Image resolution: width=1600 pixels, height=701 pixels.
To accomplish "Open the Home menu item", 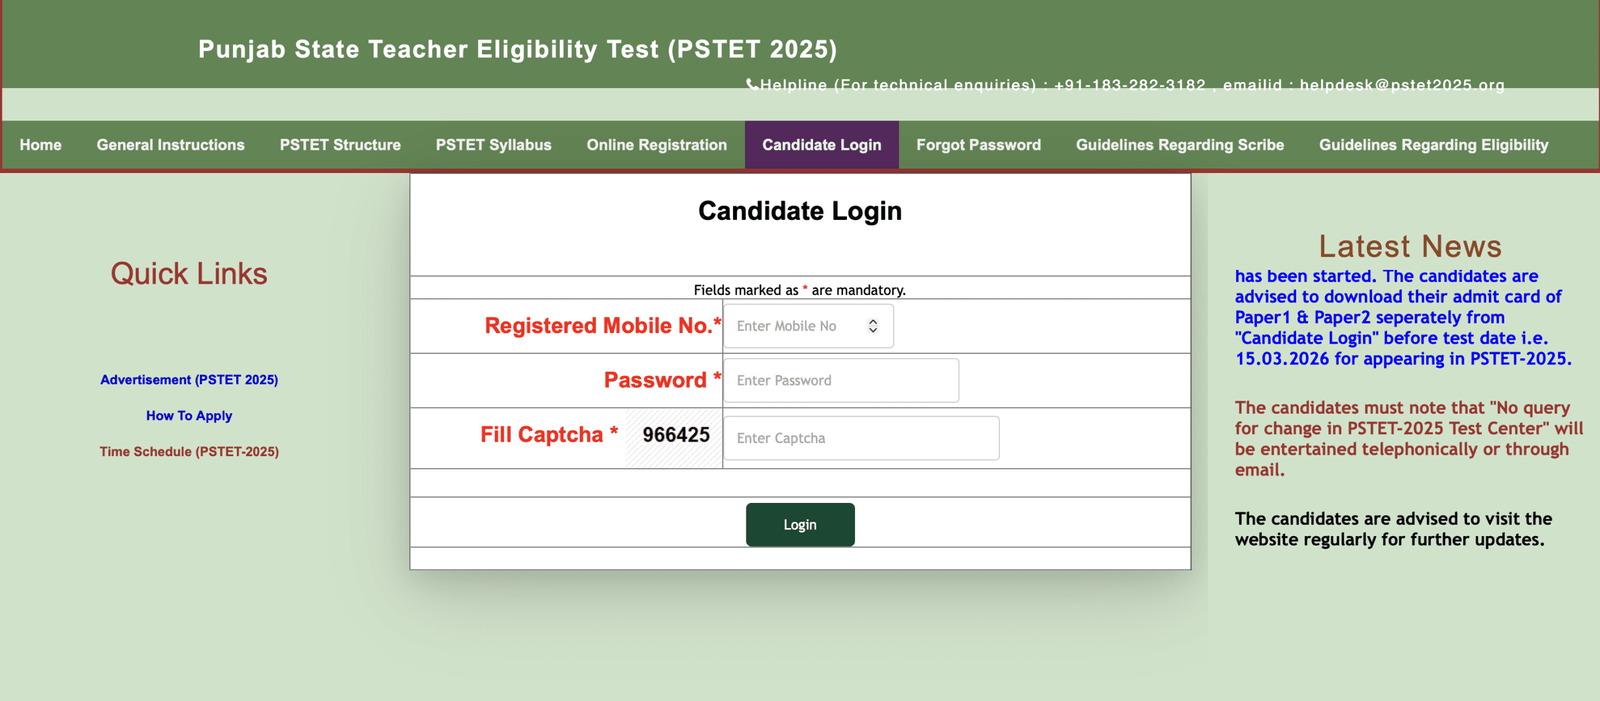I will 41,145.
